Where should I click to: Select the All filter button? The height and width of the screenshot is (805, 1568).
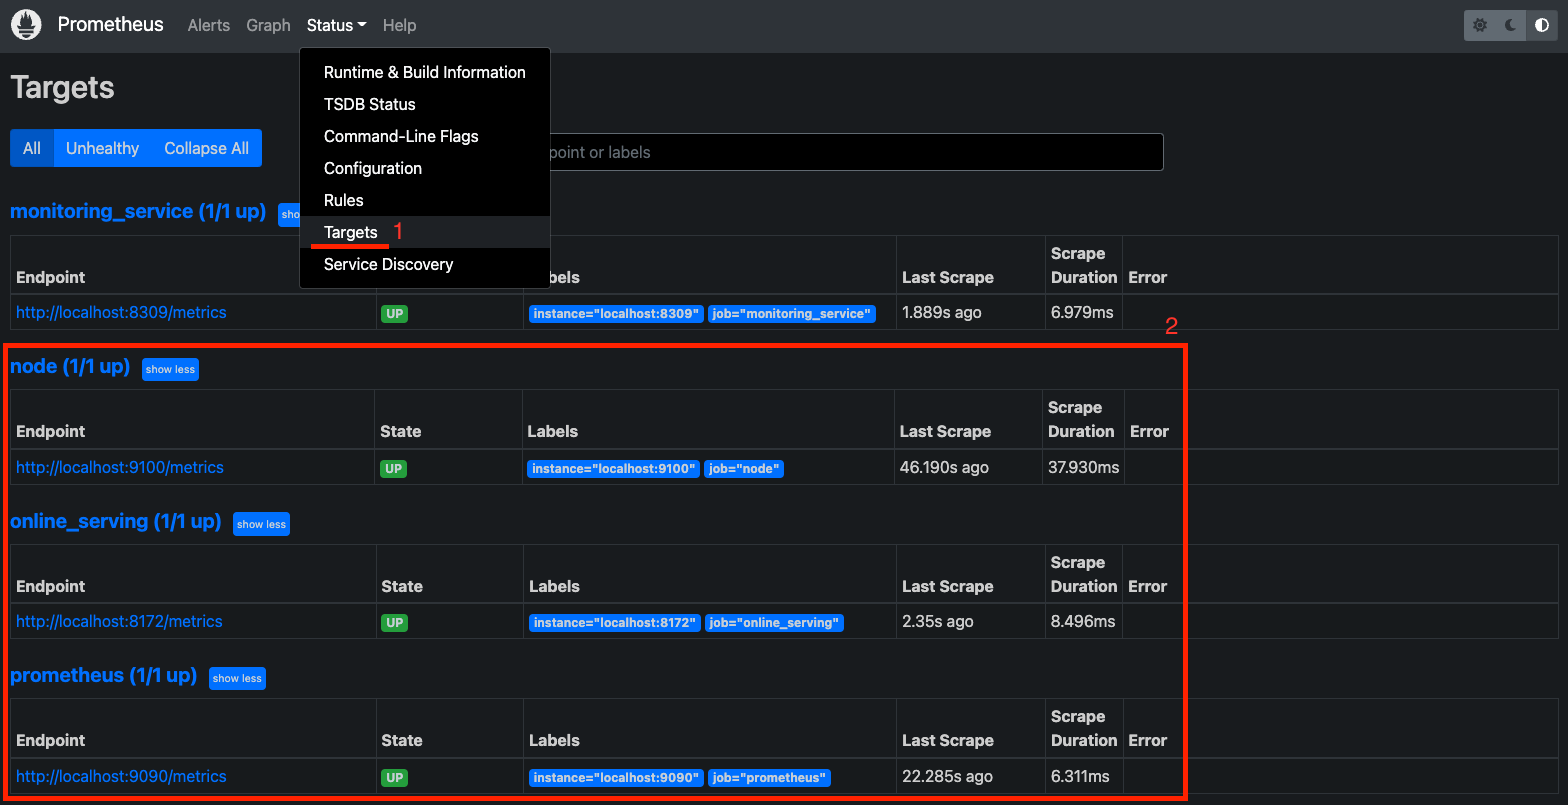click(x=32, y=148)
